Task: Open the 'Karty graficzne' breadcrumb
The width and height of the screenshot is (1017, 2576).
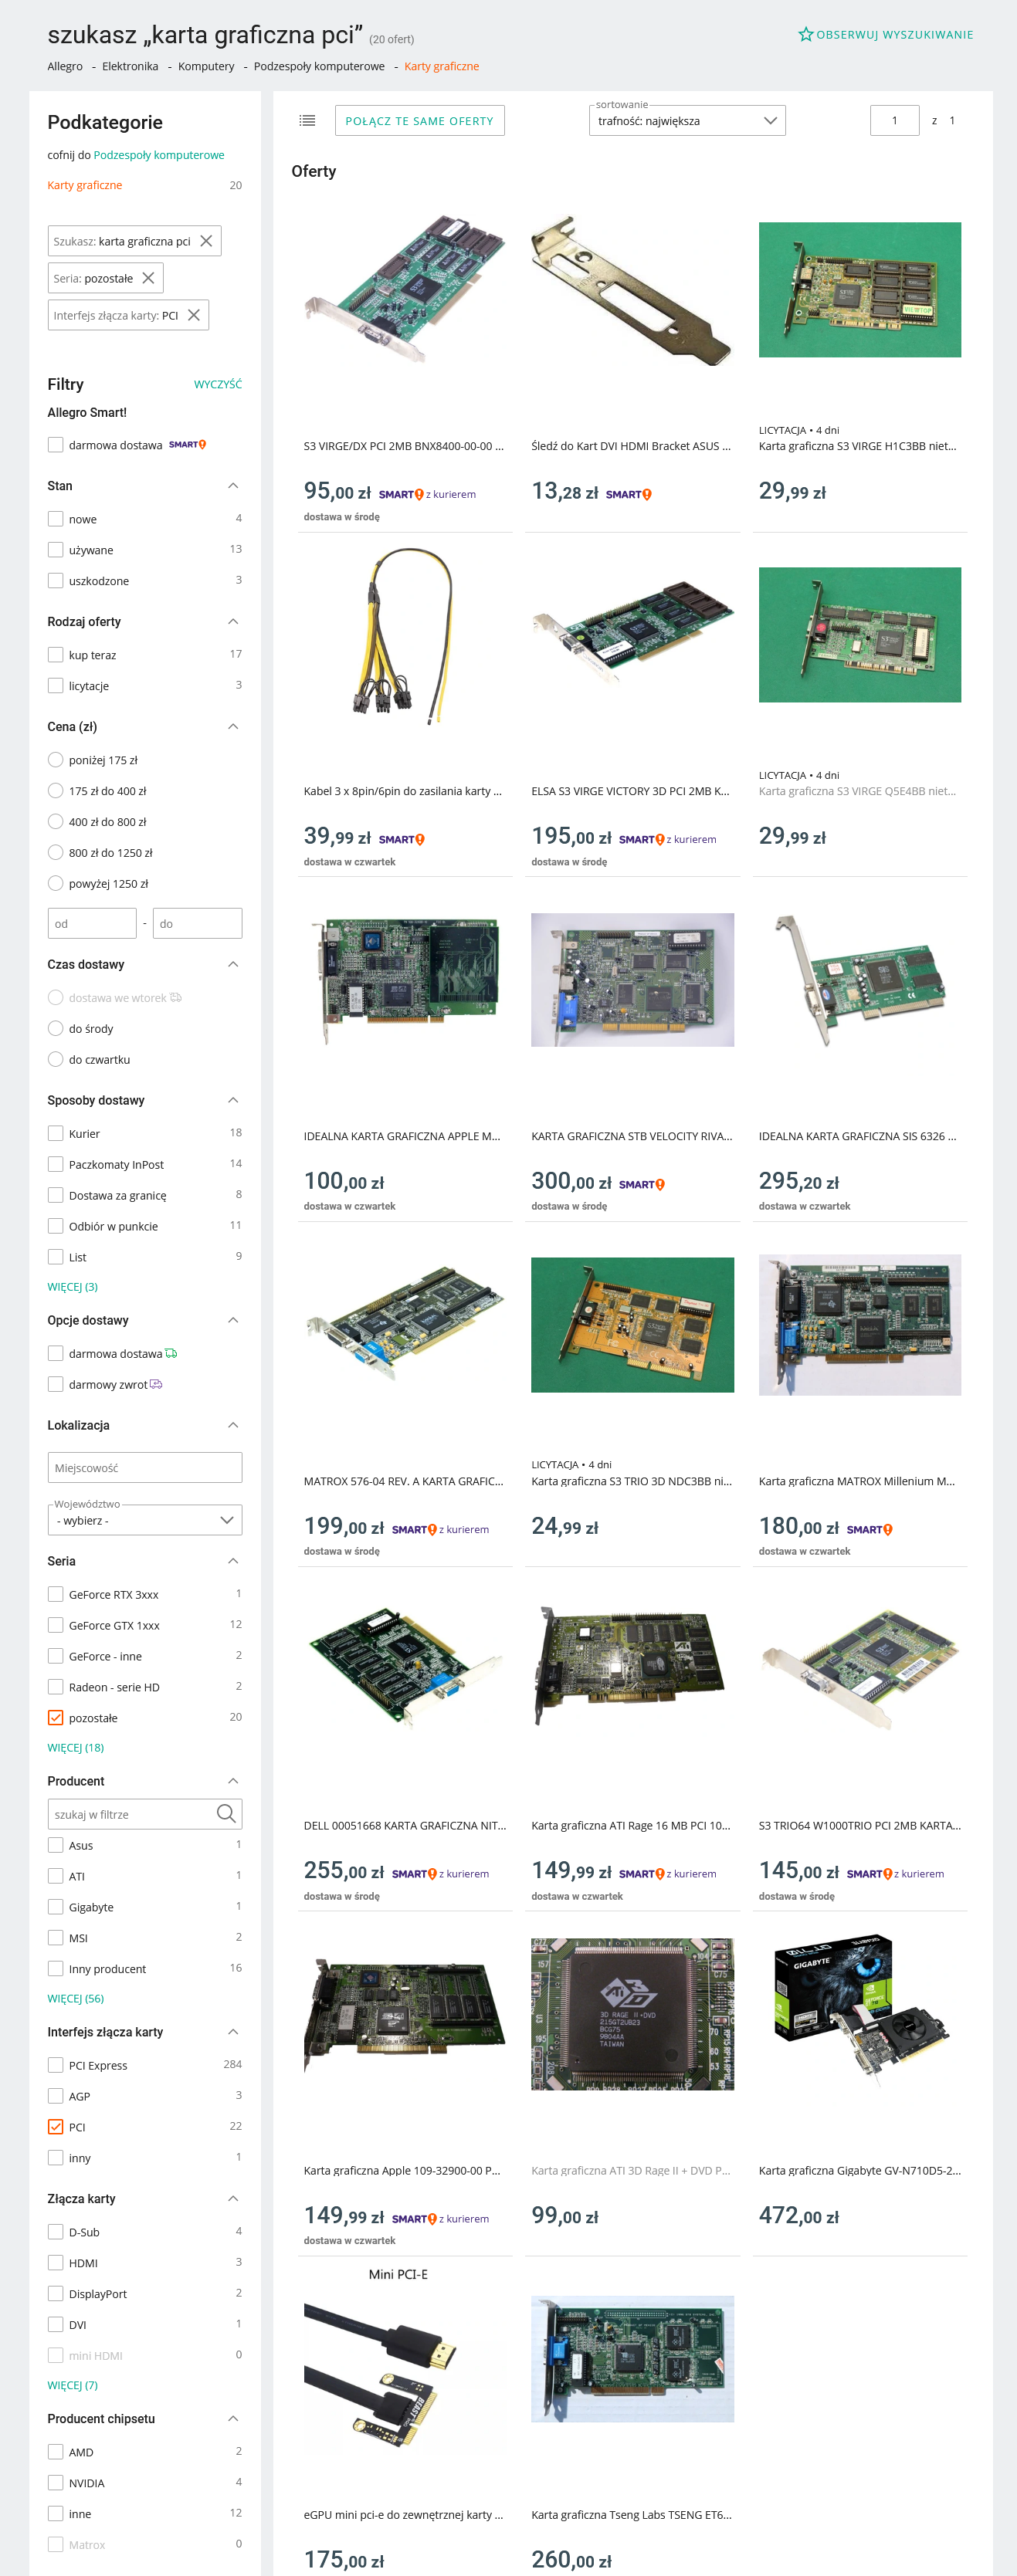Action: coord(442,67)
